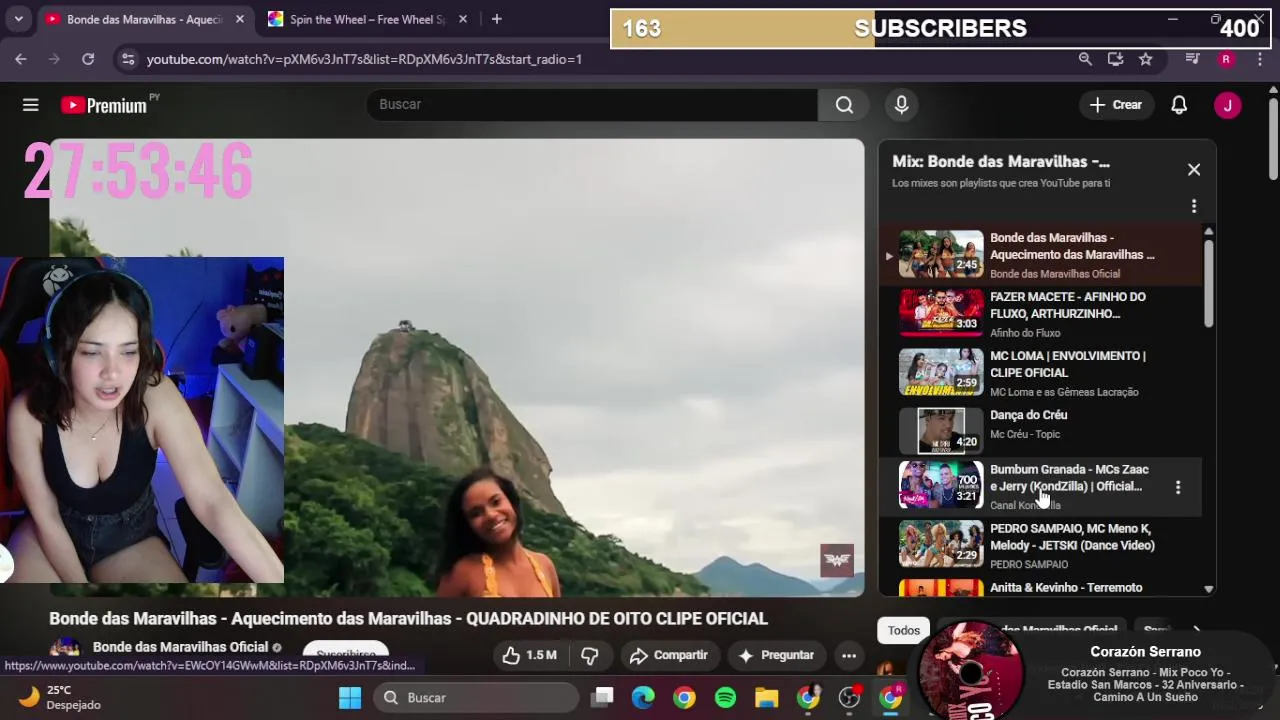The image size is (1280, 720).
Task: Open Spotify from the taskbar
Action: coord(726,698)
